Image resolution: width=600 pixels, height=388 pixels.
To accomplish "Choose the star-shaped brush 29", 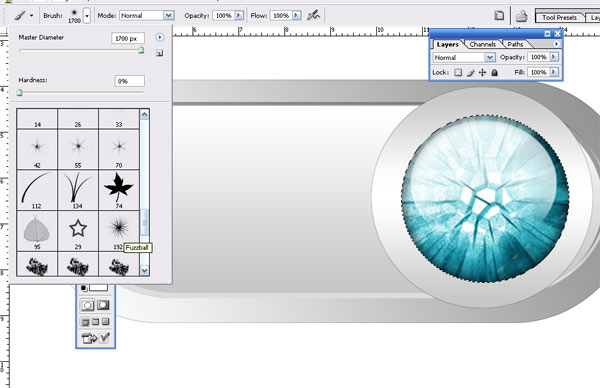I will [78, 231].
